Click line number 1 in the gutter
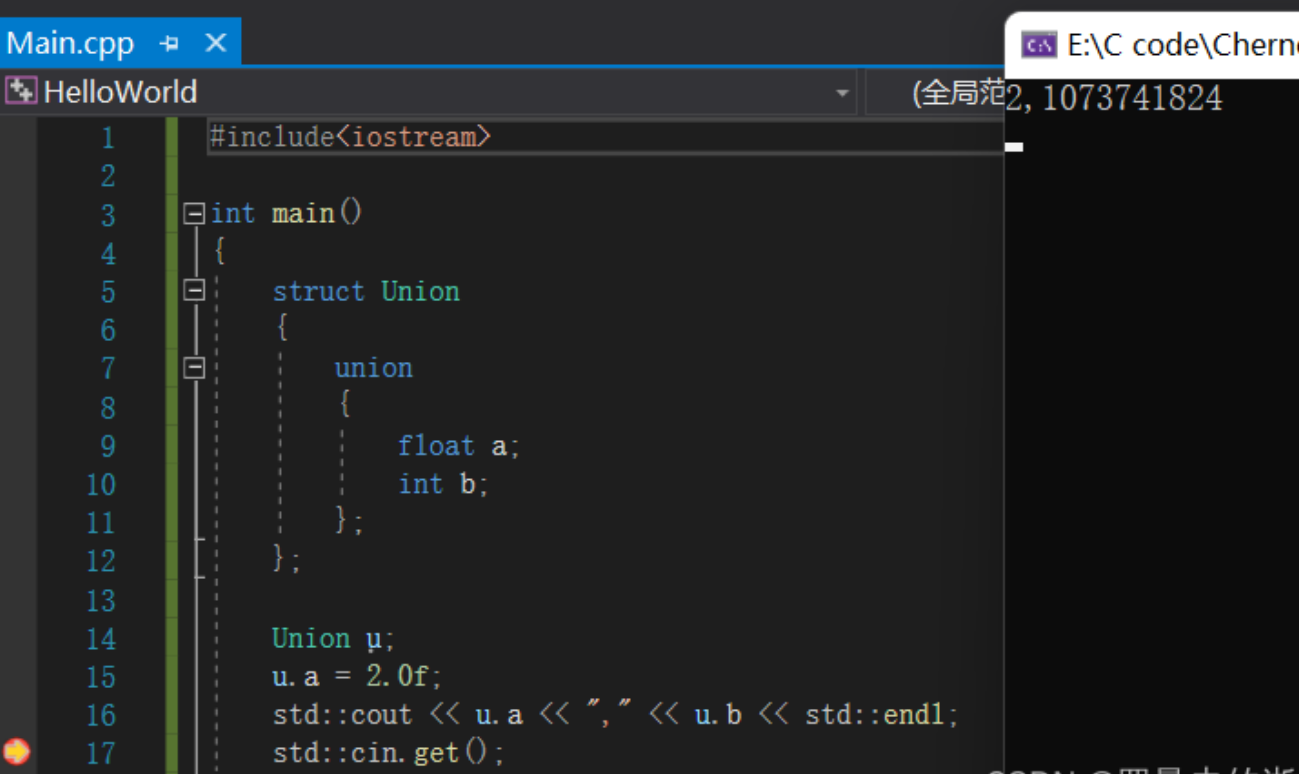The image size is (1299, 774). tap(108, 137)
